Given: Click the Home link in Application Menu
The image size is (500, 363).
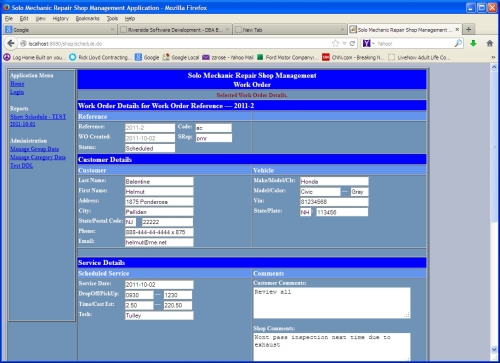Looking at the screenshot, I should 17,84.
